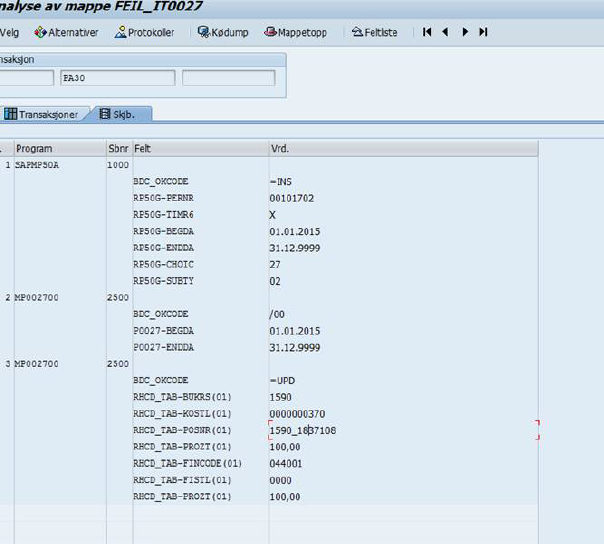
Task: Select value 00101702
Action: pos(292,198)
